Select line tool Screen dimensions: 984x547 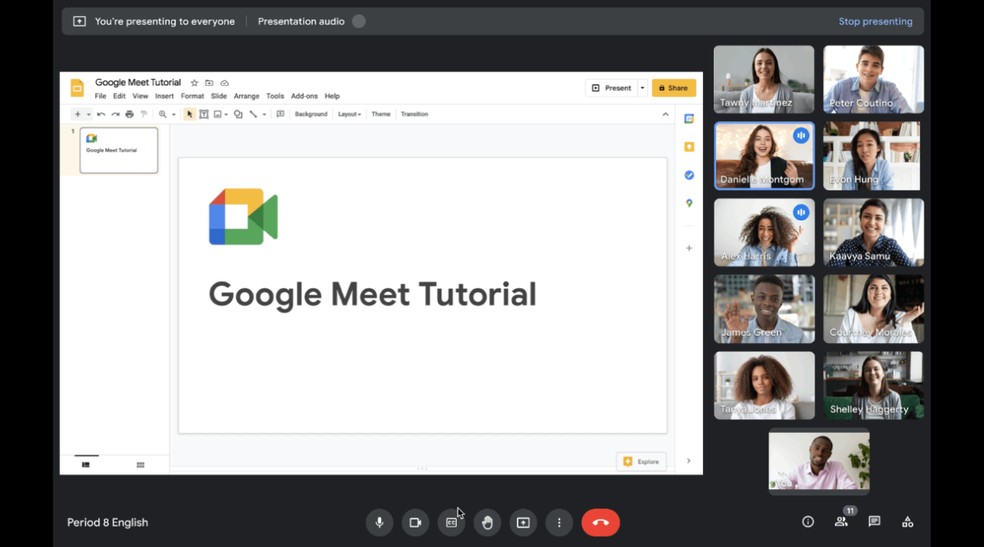point(254,114)
